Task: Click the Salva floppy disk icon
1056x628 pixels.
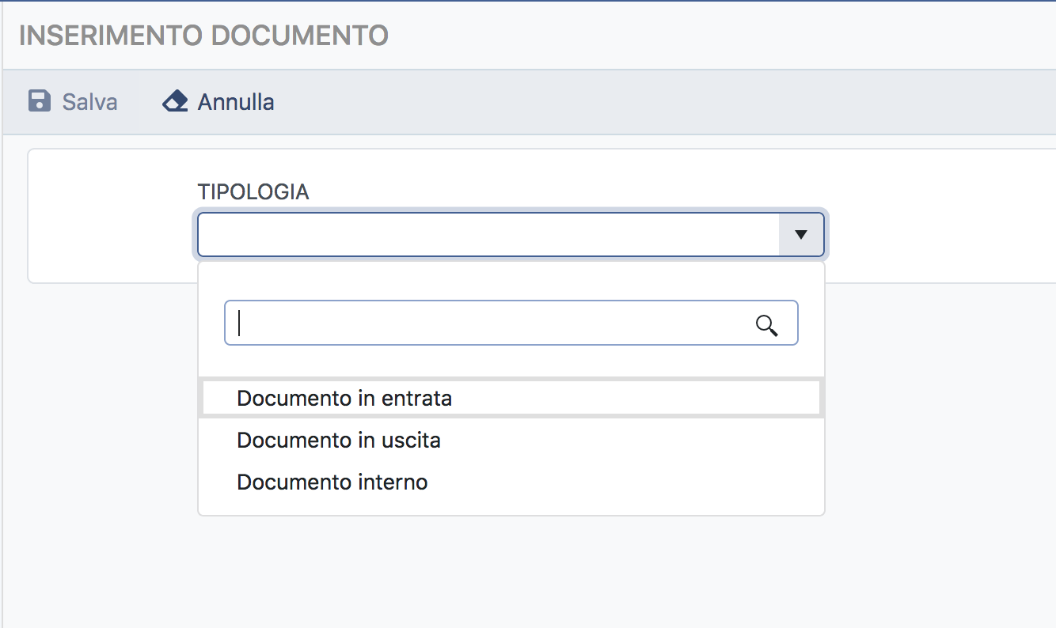Action: [39, 101]
